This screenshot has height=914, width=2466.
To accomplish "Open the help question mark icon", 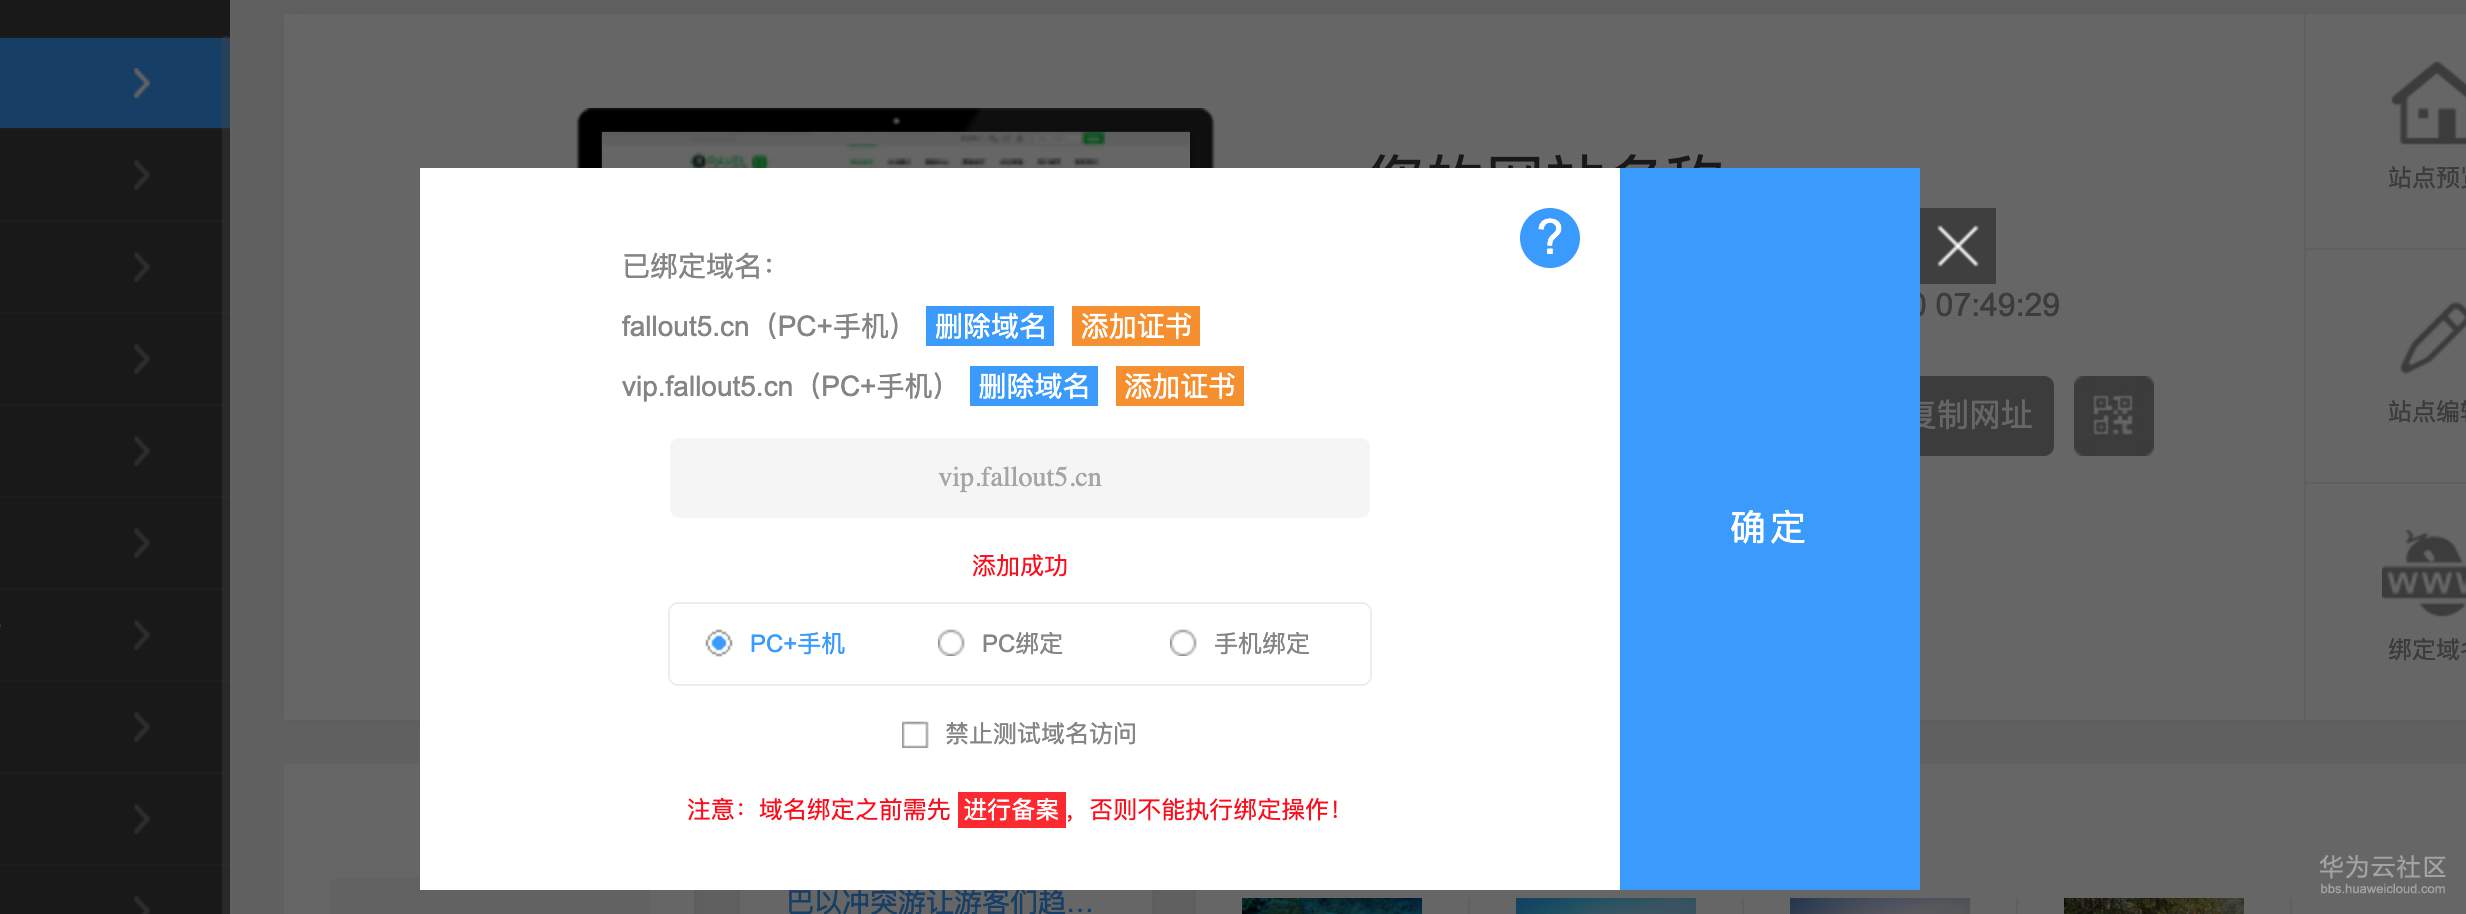I will (x=1548, y=238).
